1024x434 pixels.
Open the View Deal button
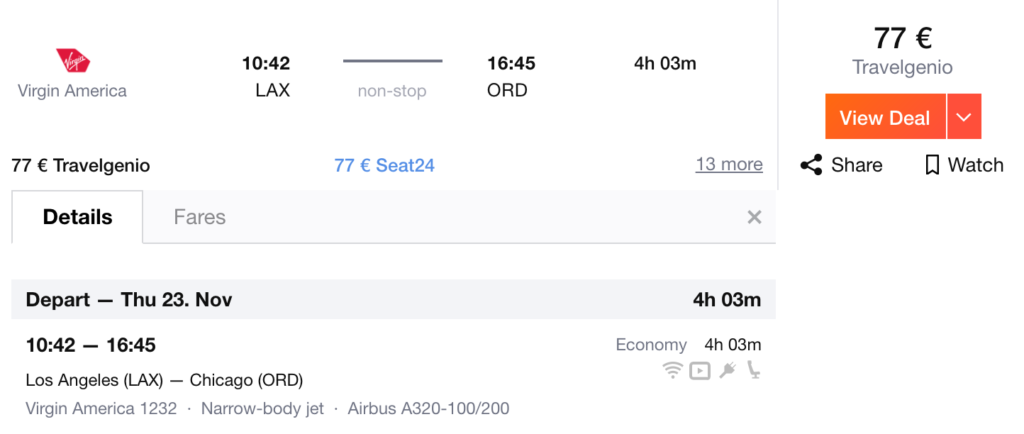coord(885,117)
